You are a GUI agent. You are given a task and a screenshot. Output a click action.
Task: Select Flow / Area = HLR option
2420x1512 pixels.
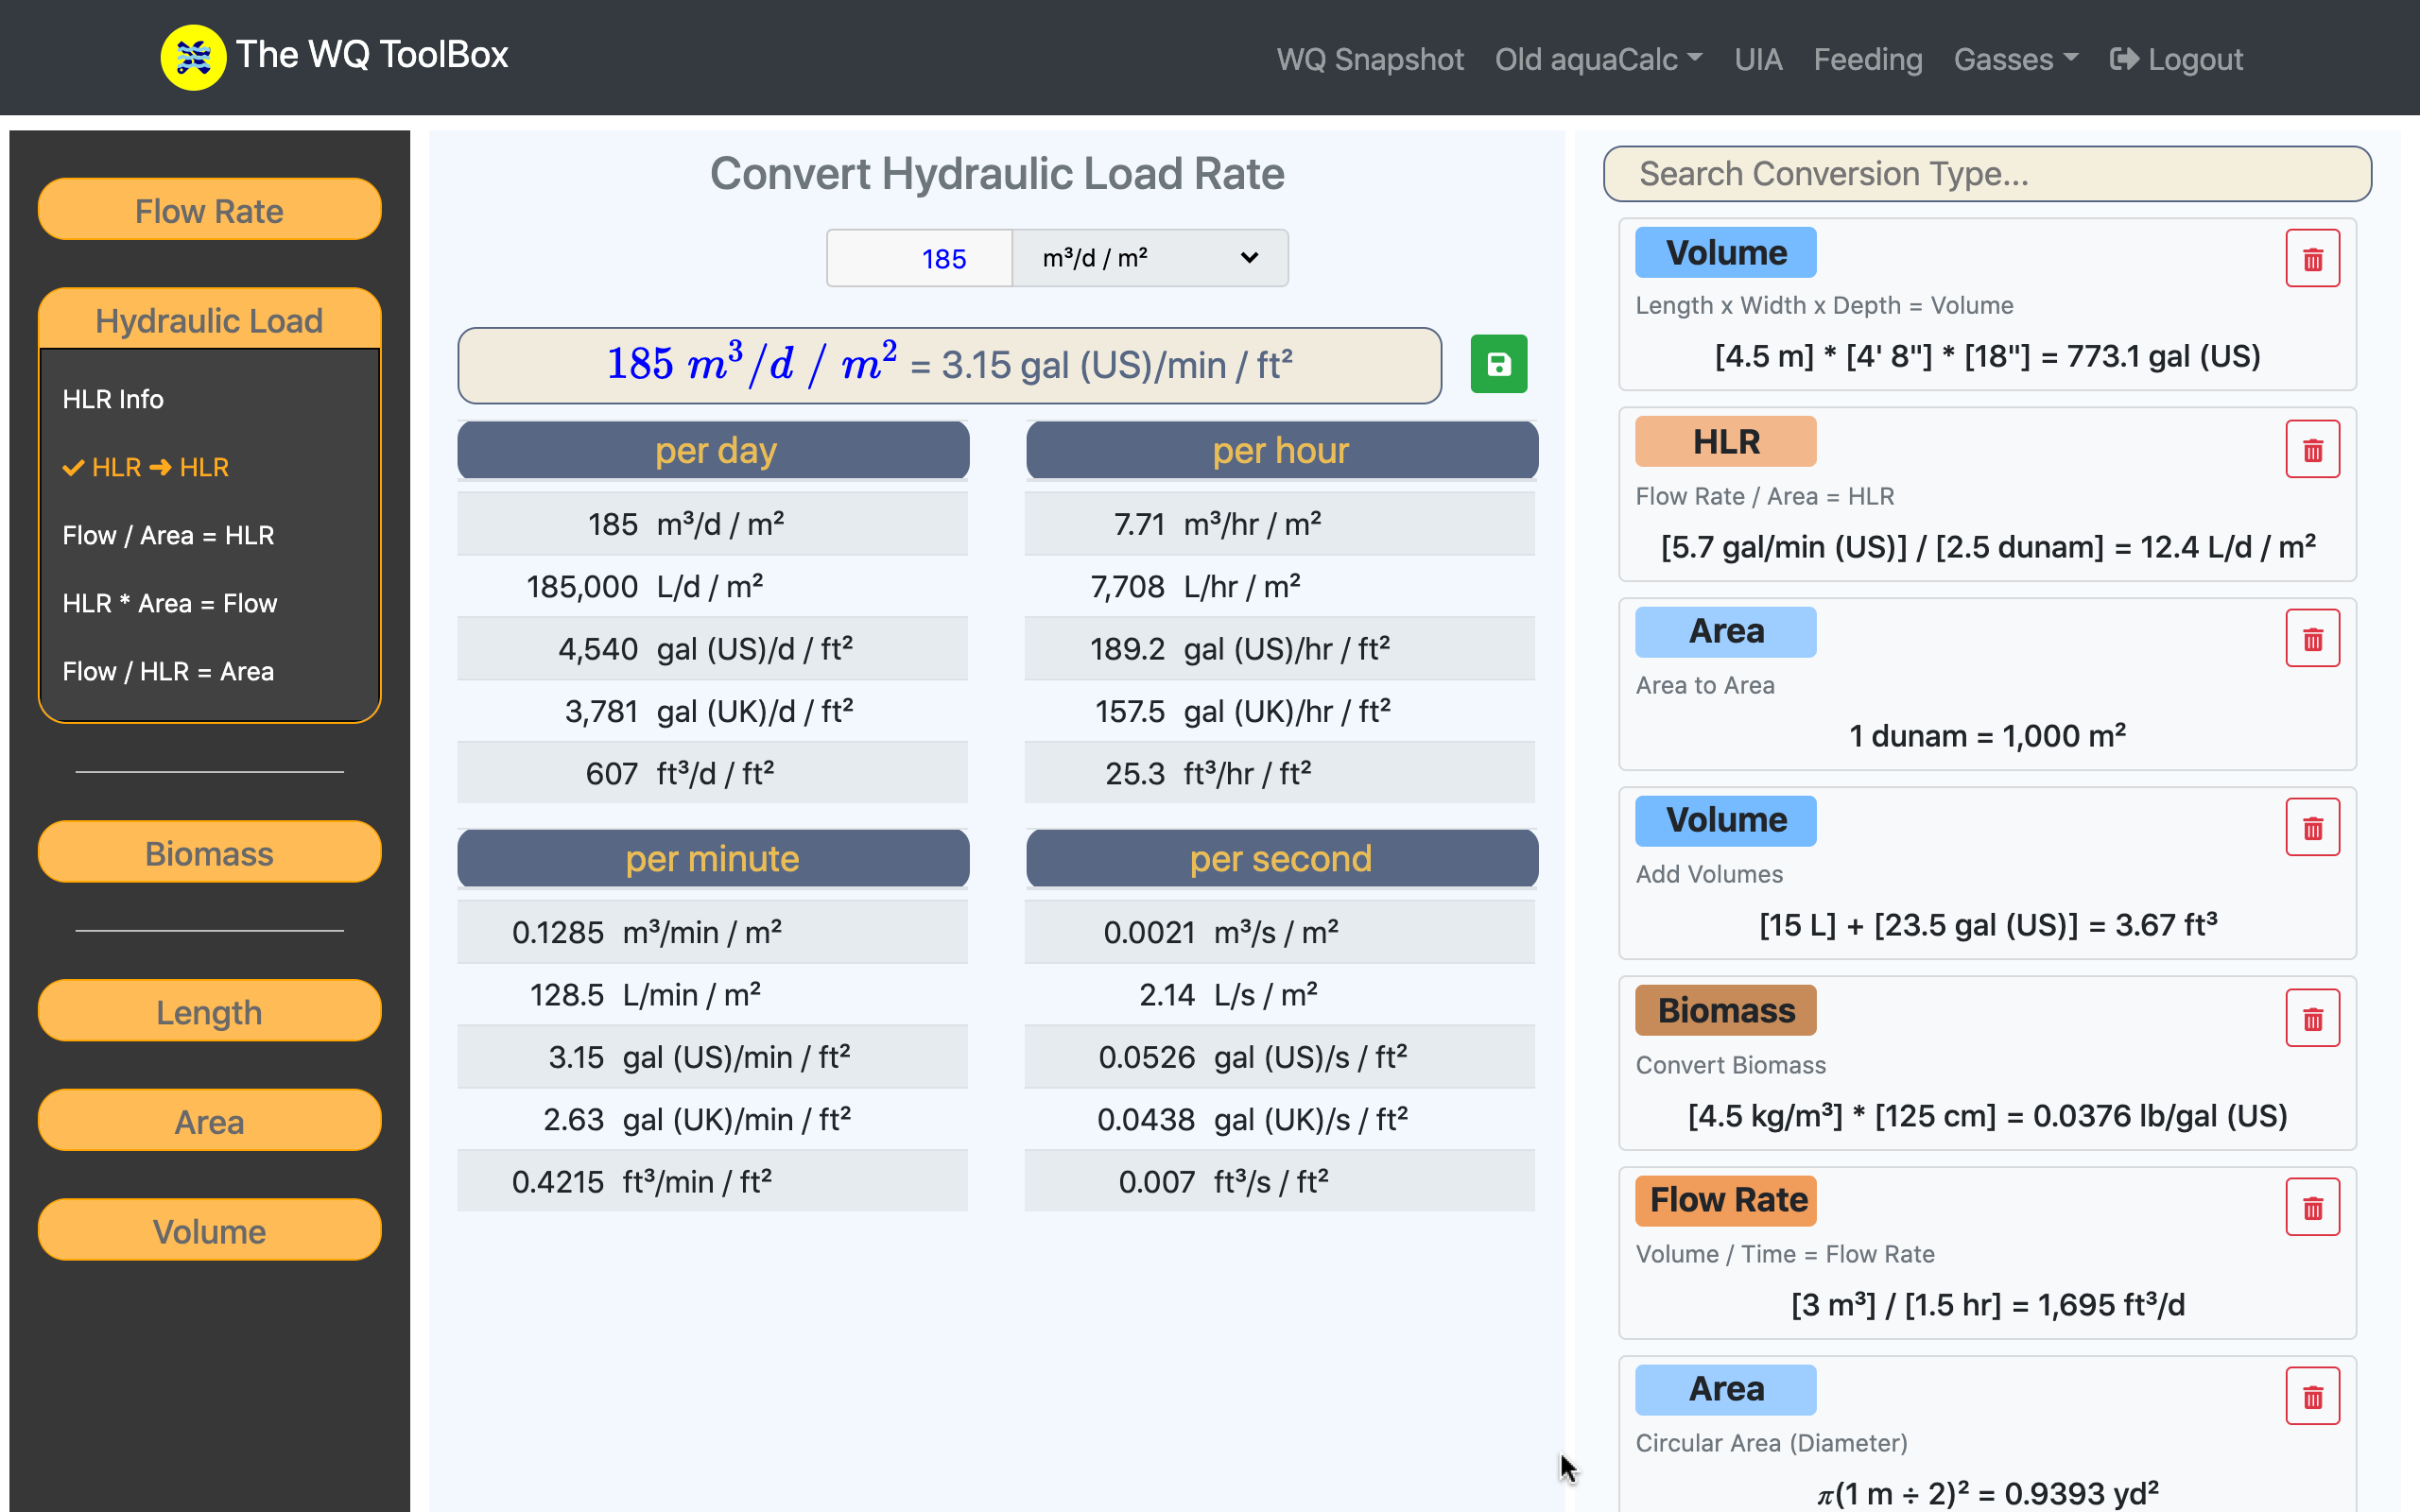[x=168, y=535]
